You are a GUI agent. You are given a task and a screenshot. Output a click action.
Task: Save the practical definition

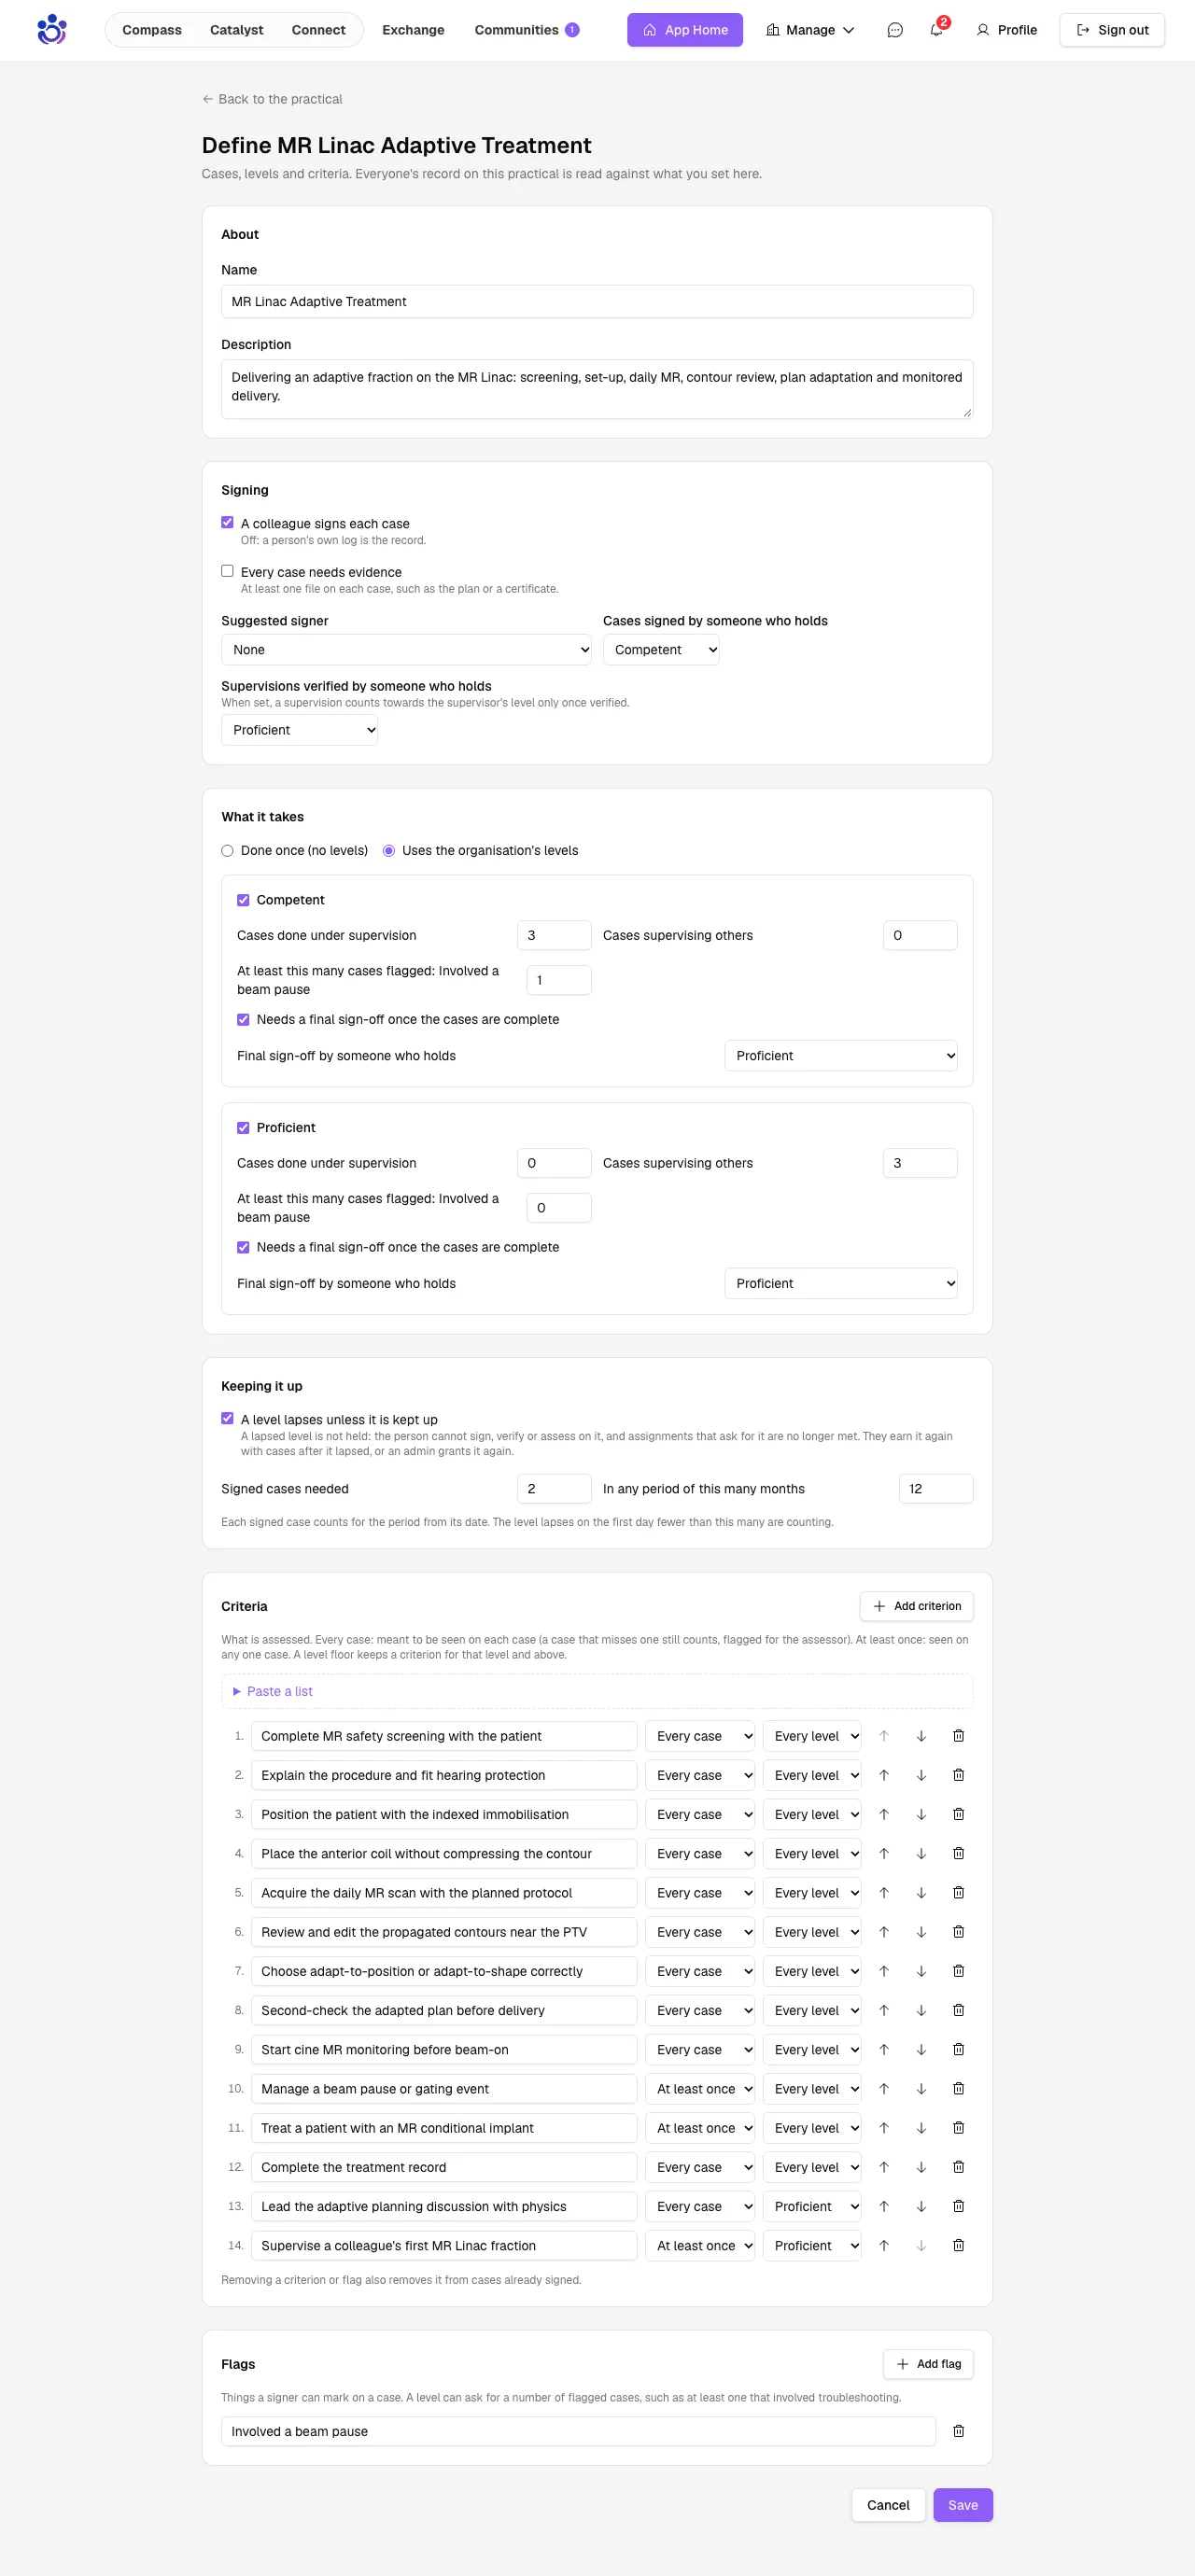point(963,2505)
